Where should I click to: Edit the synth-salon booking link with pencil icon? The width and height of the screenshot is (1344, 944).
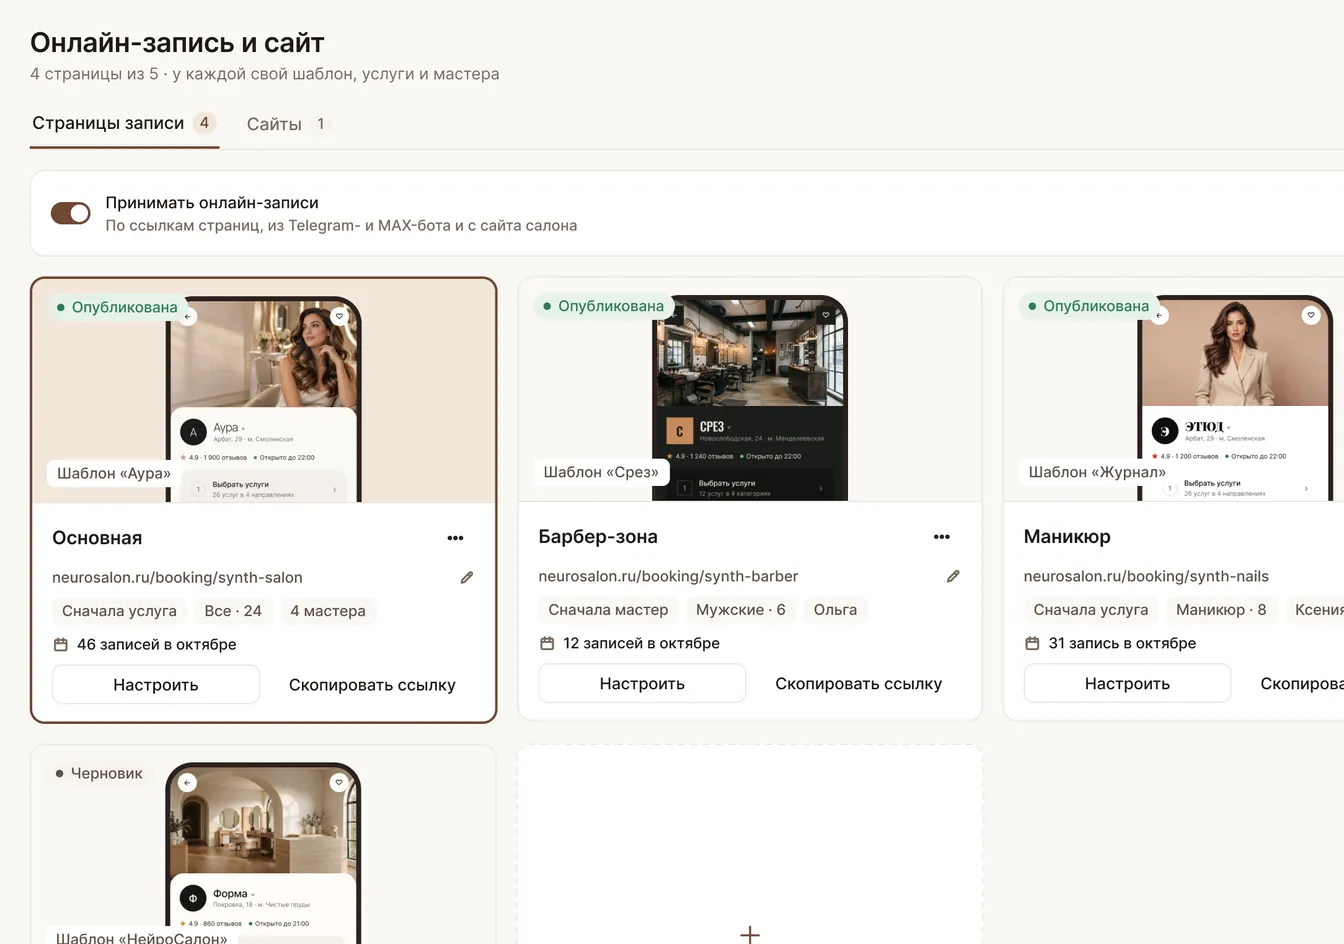466,578
